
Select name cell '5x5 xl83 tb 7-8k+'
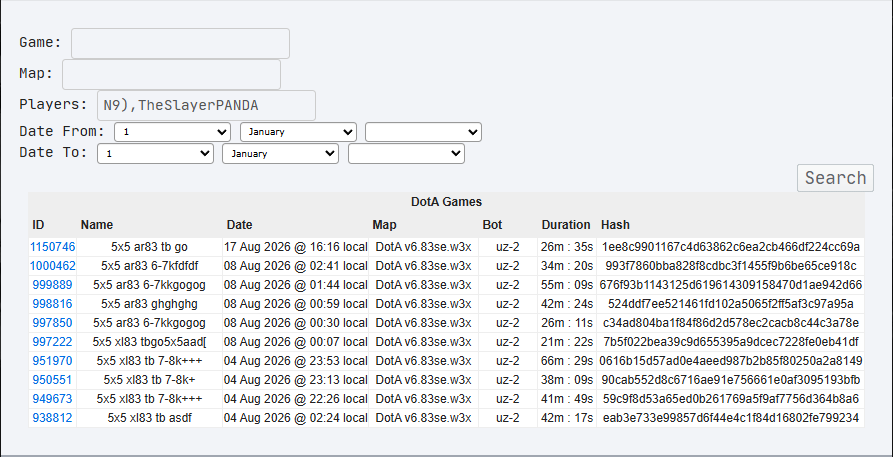(x=149, y=380)
